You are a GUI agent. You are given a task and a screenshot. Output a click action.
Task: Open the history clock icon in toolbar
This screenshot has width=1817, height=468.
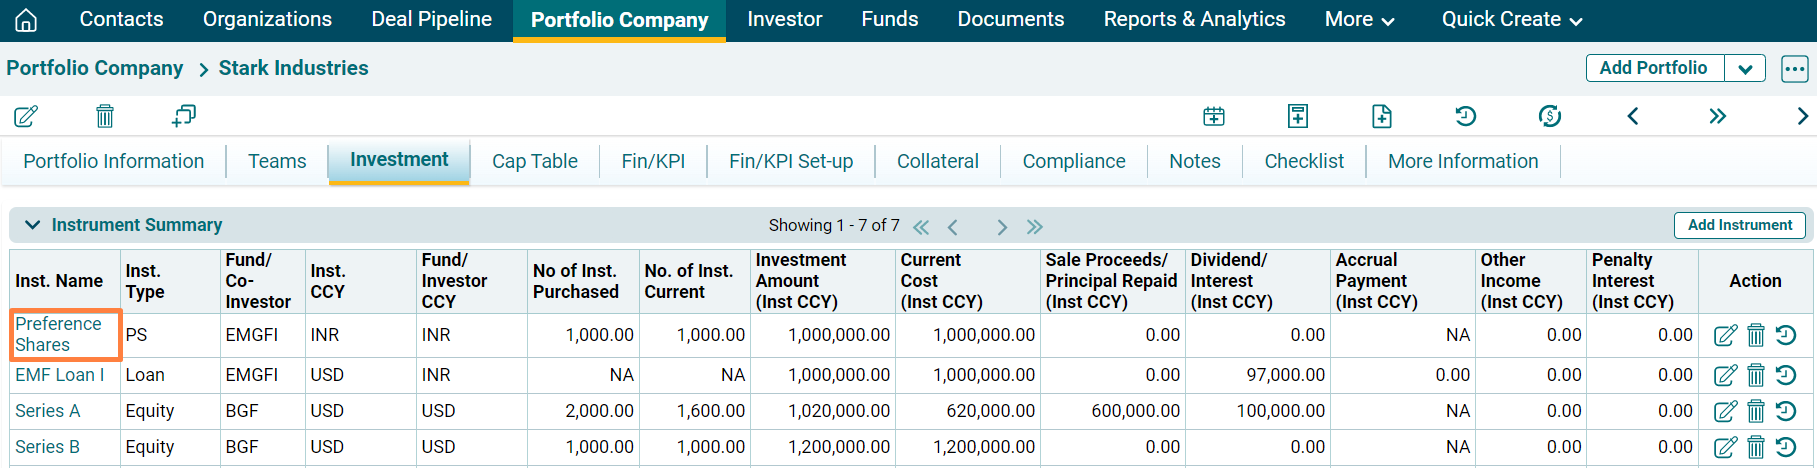[1465, 116]
